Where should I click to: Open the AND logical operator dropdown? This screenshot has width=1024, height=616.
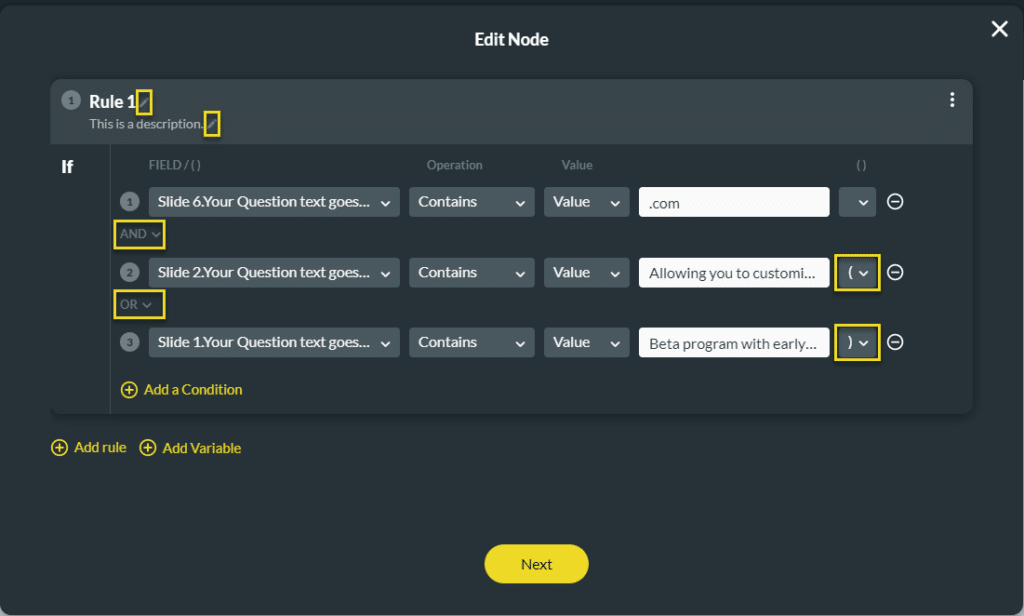[138, 234]
